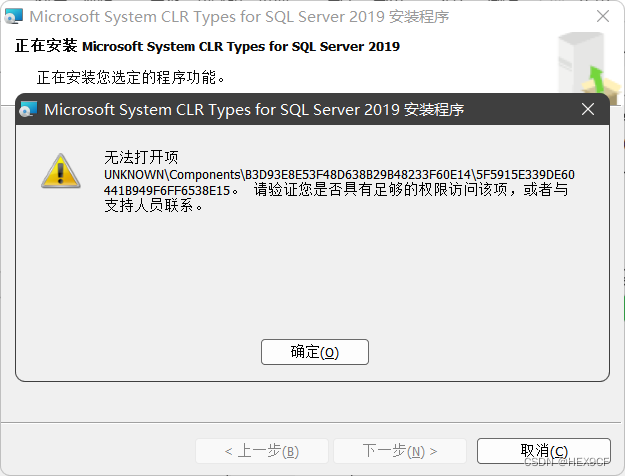The height and width of the screenshot is (476, 625).
Task: Click installer icon in error dialog title bar
Action: click(x=28, y=109)
